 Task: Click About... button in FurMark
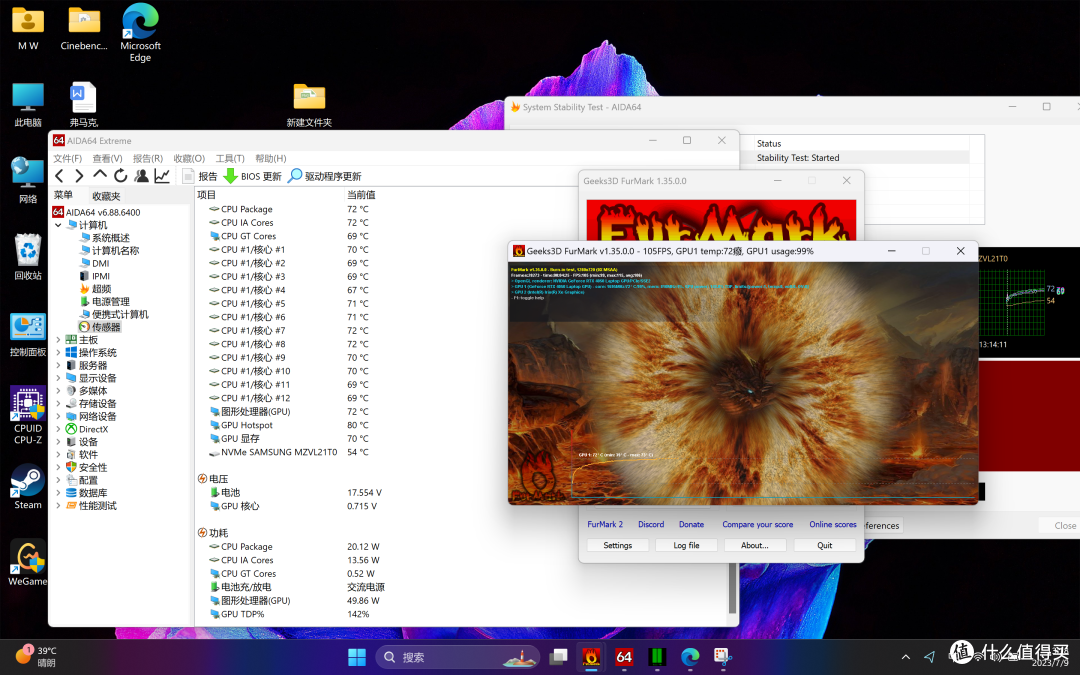pos(755,545)
